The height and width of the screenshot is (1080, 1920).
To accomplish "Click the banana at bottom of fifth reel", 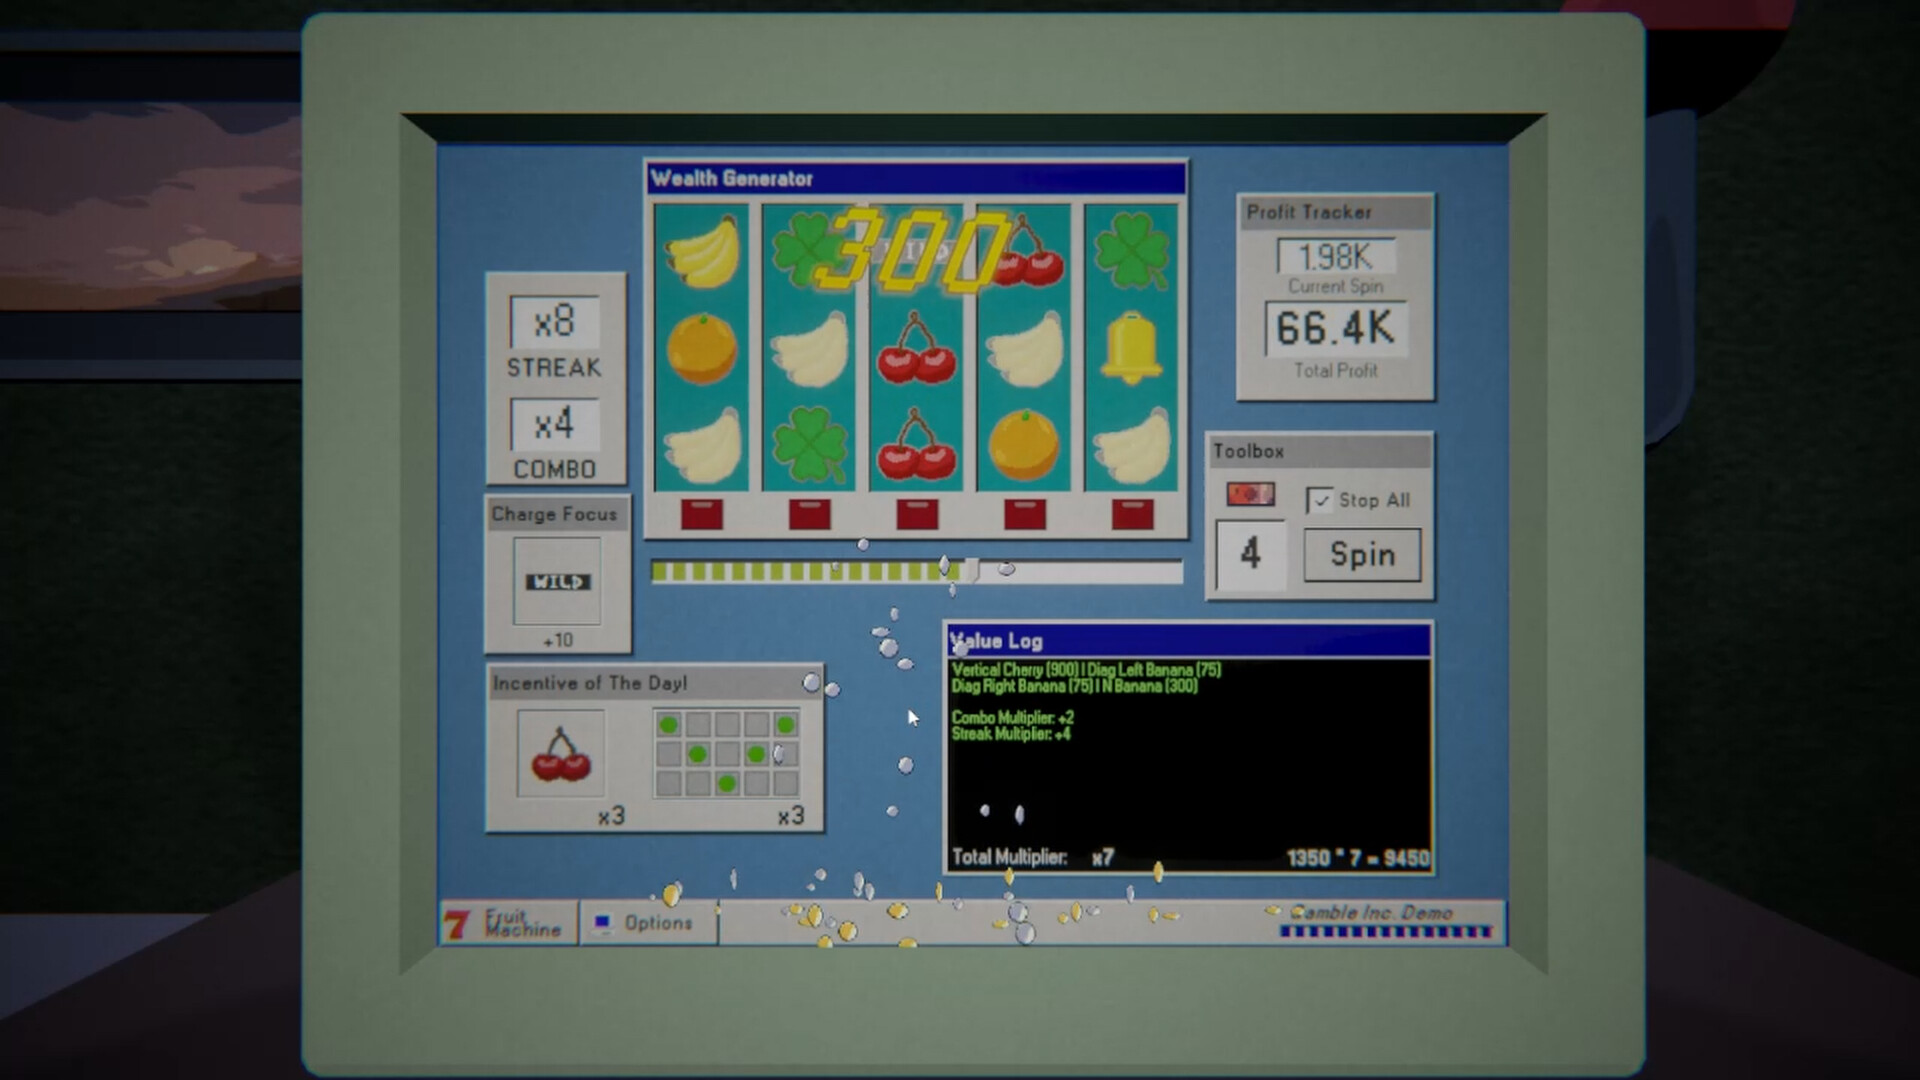I will point(1132,445).
